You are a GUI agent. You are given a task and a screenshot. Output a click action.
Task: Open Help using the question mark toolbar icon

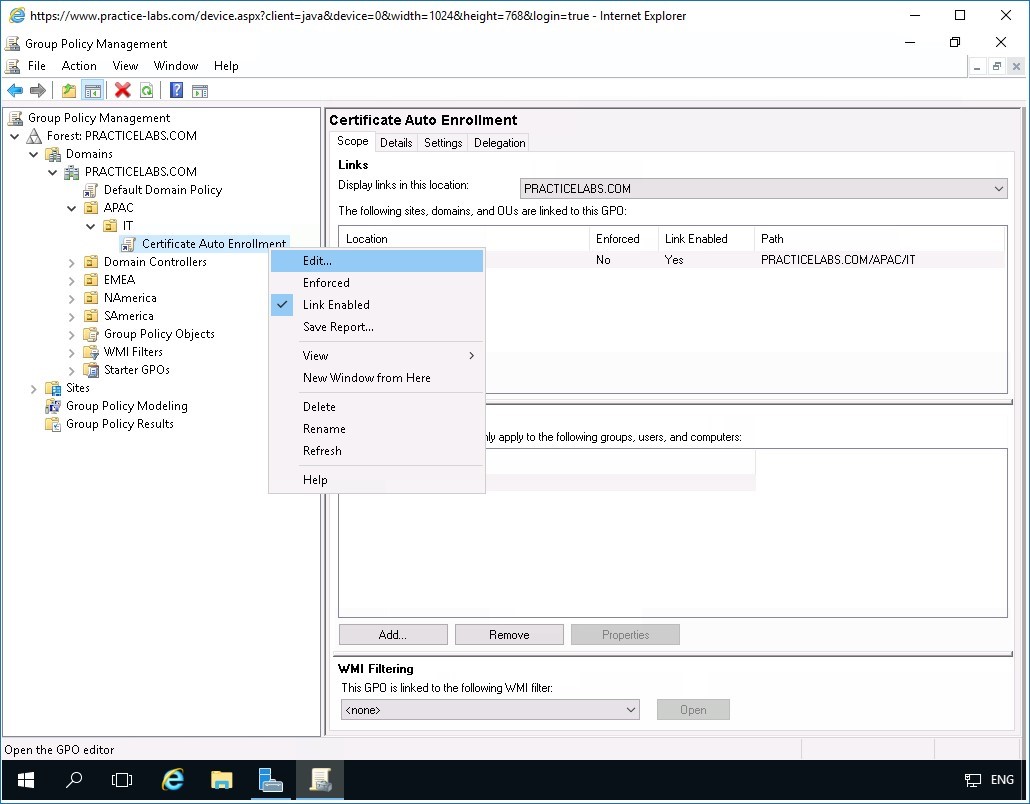(174, 90)
